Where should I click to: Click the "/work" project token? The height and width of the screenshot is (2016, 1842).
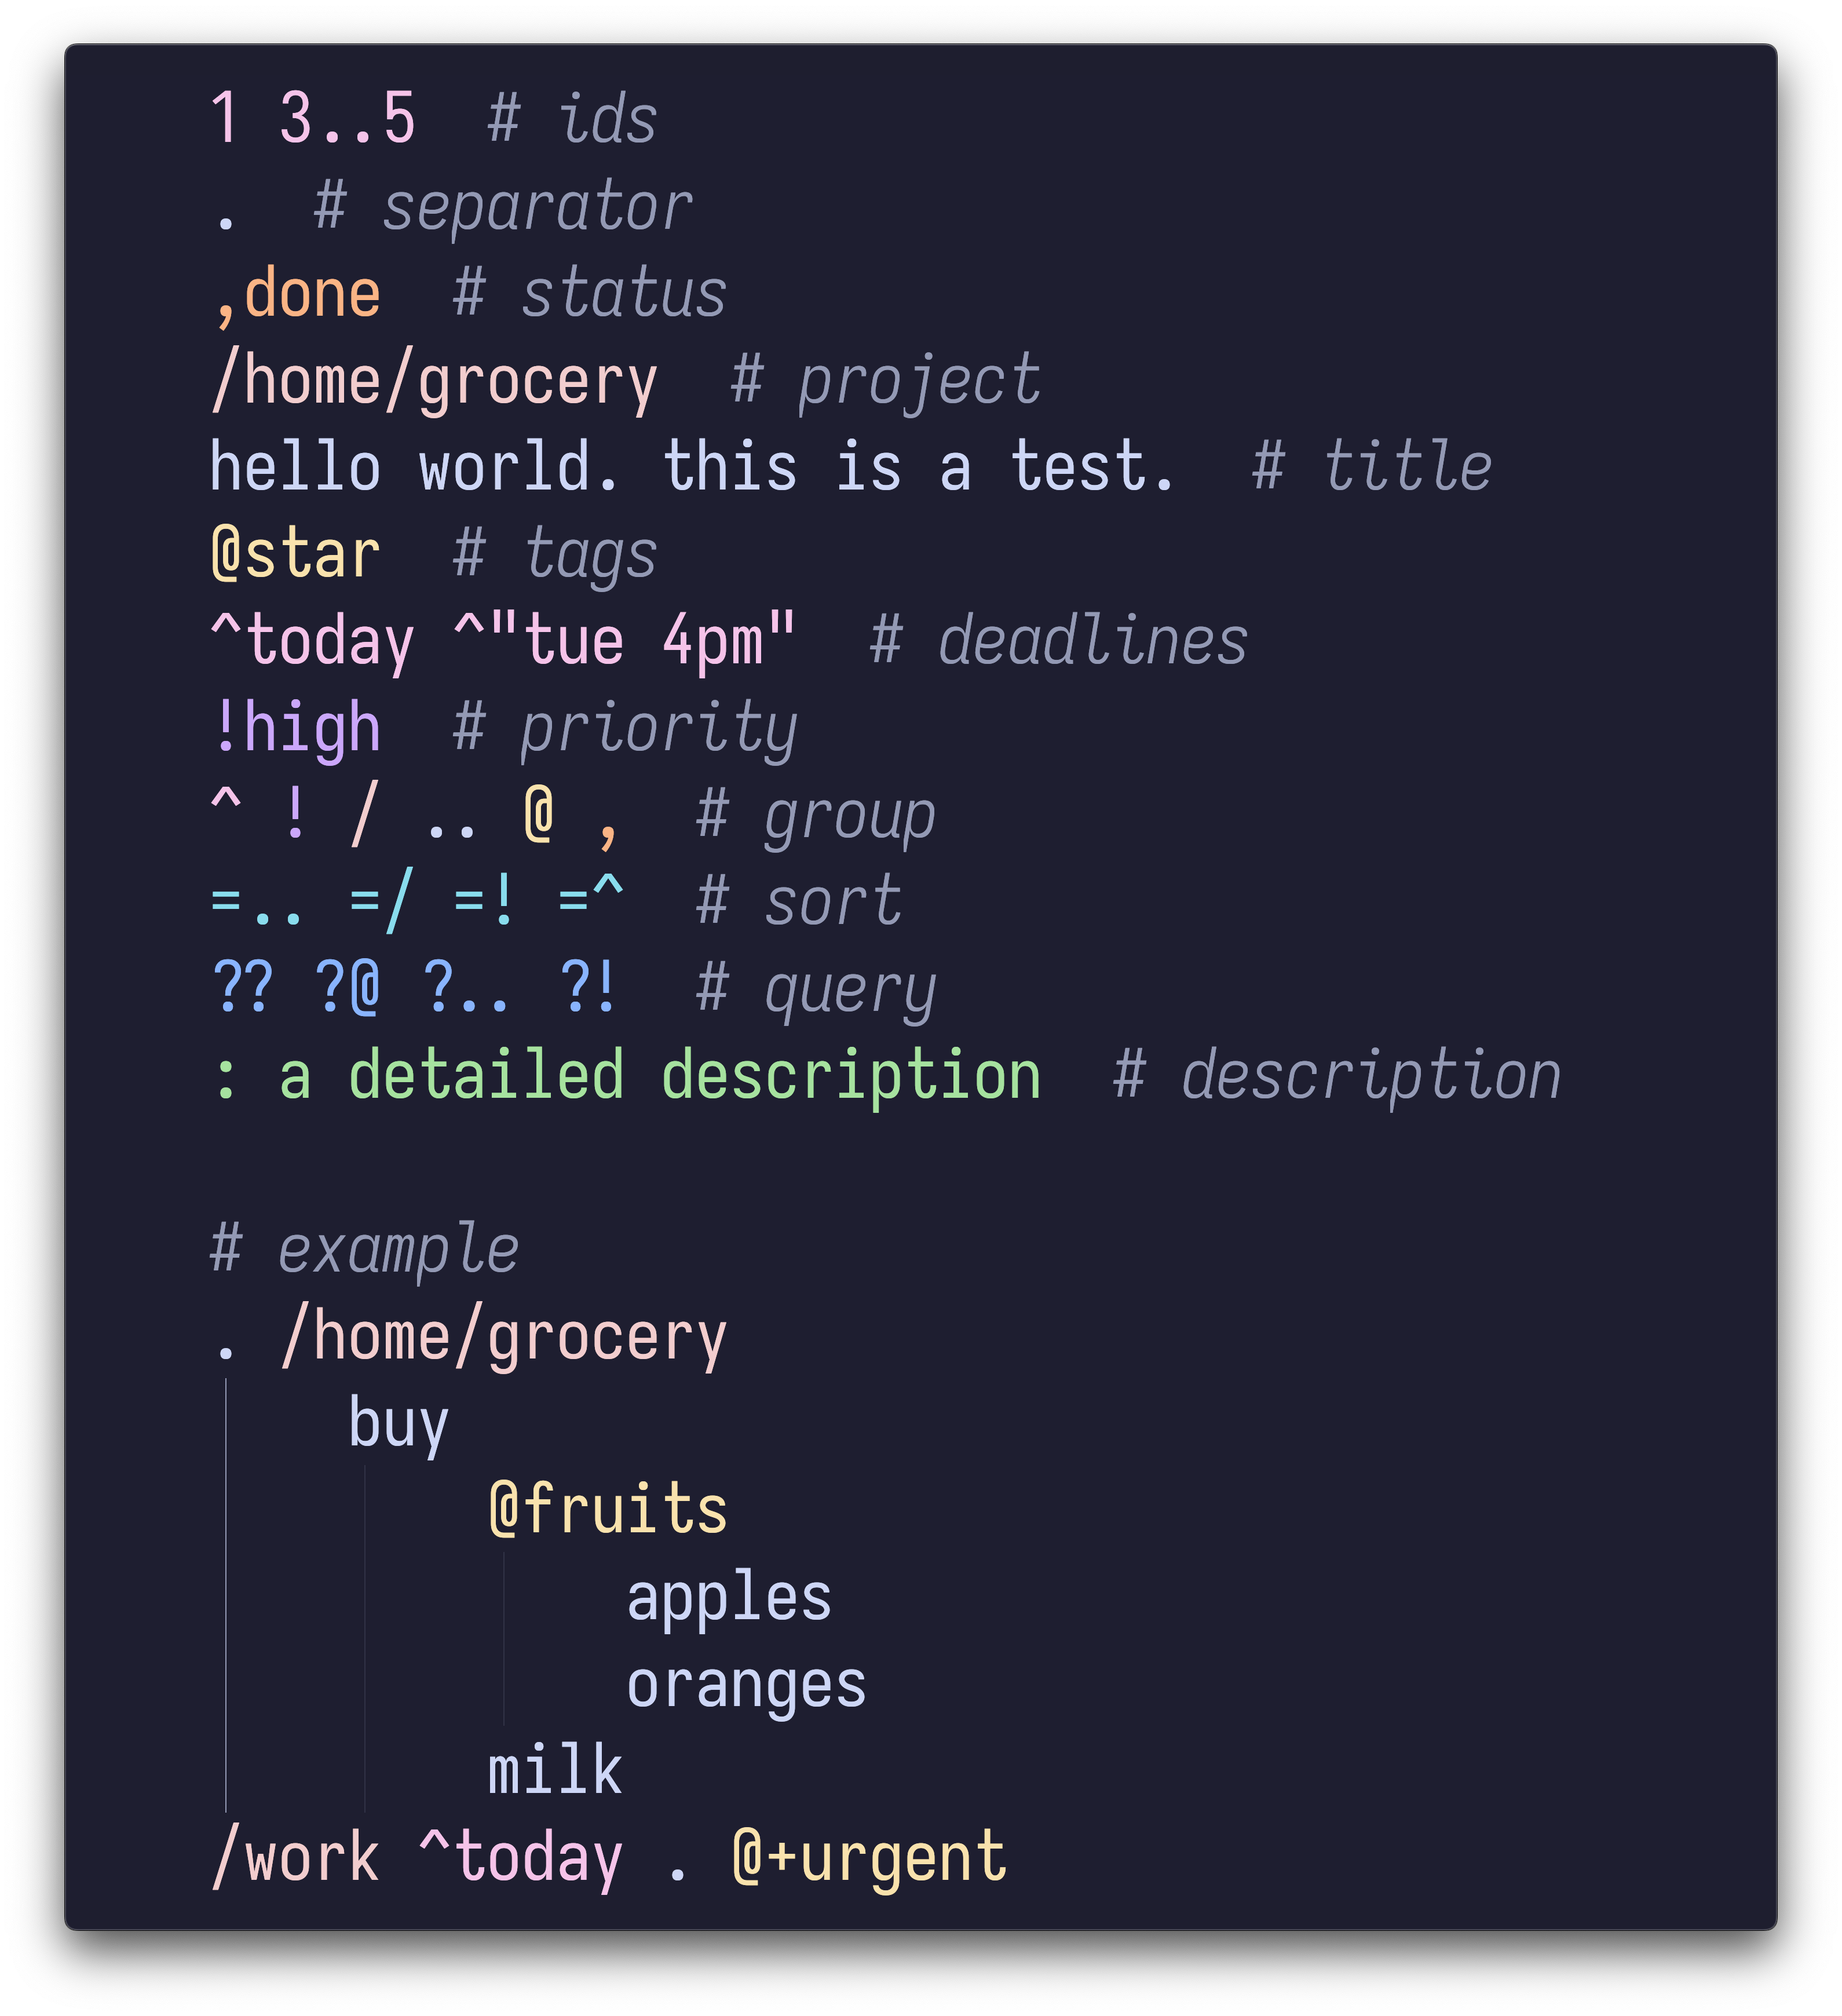296,1859
